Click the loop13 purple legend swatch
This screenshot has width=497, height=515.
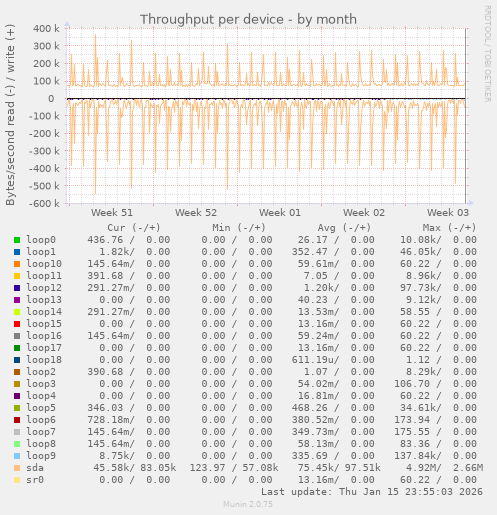pyautogui.click(x=17, y=300)
